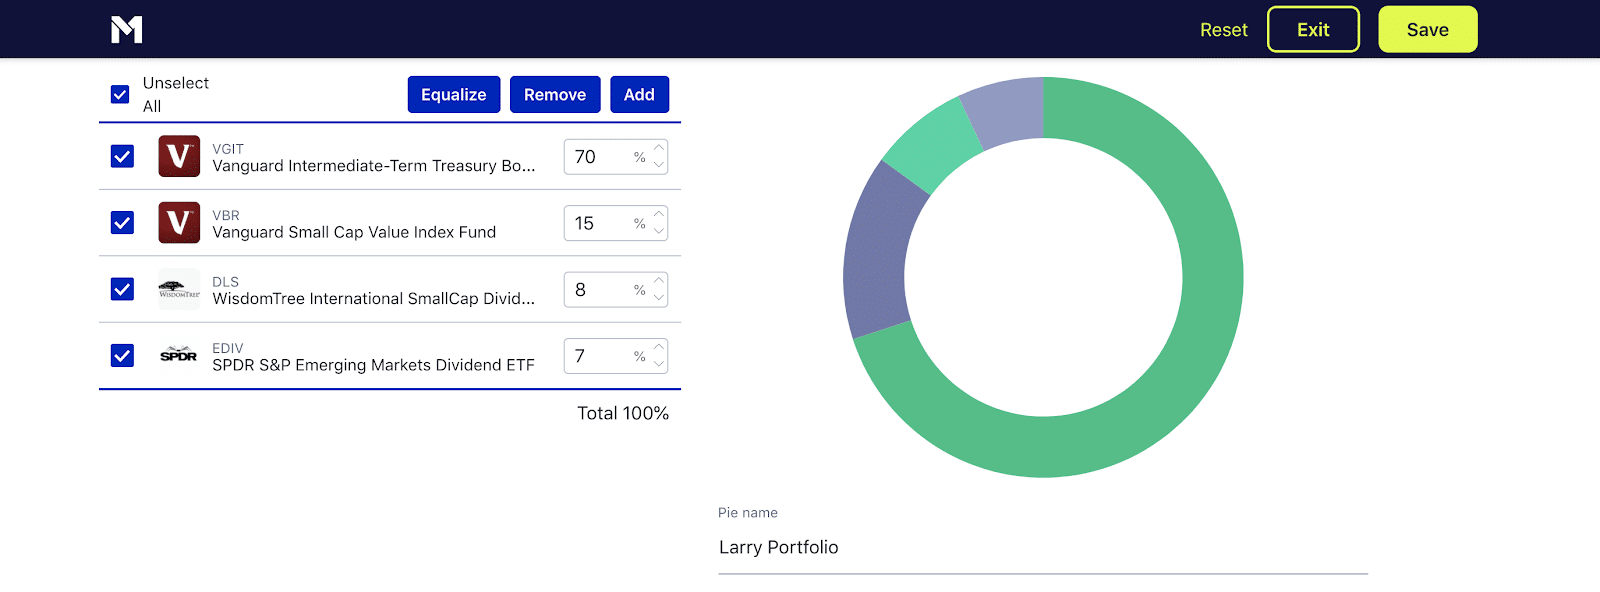Click the VGIT Vanguard logo icon
This screenshot has width=1600, height=592.
[x=179, y=156]
